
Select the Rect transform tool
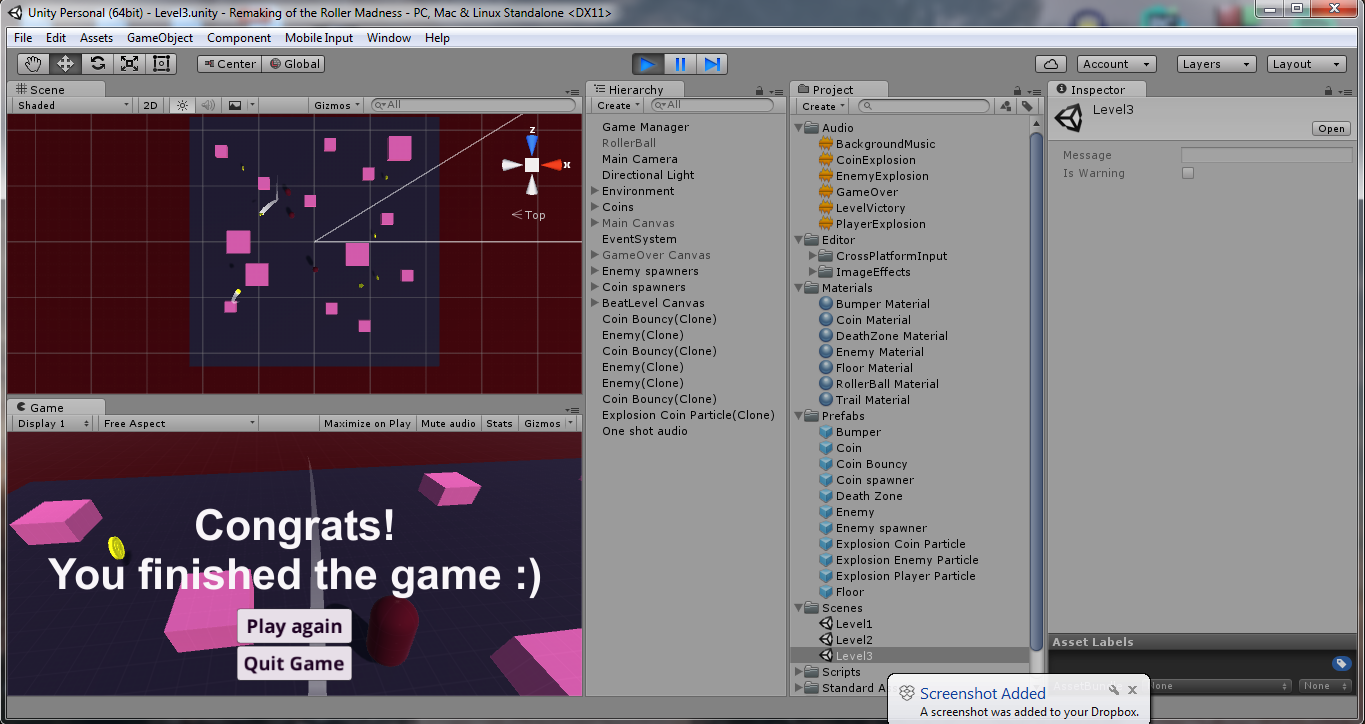pyautogui.click(x=161, y=64)
